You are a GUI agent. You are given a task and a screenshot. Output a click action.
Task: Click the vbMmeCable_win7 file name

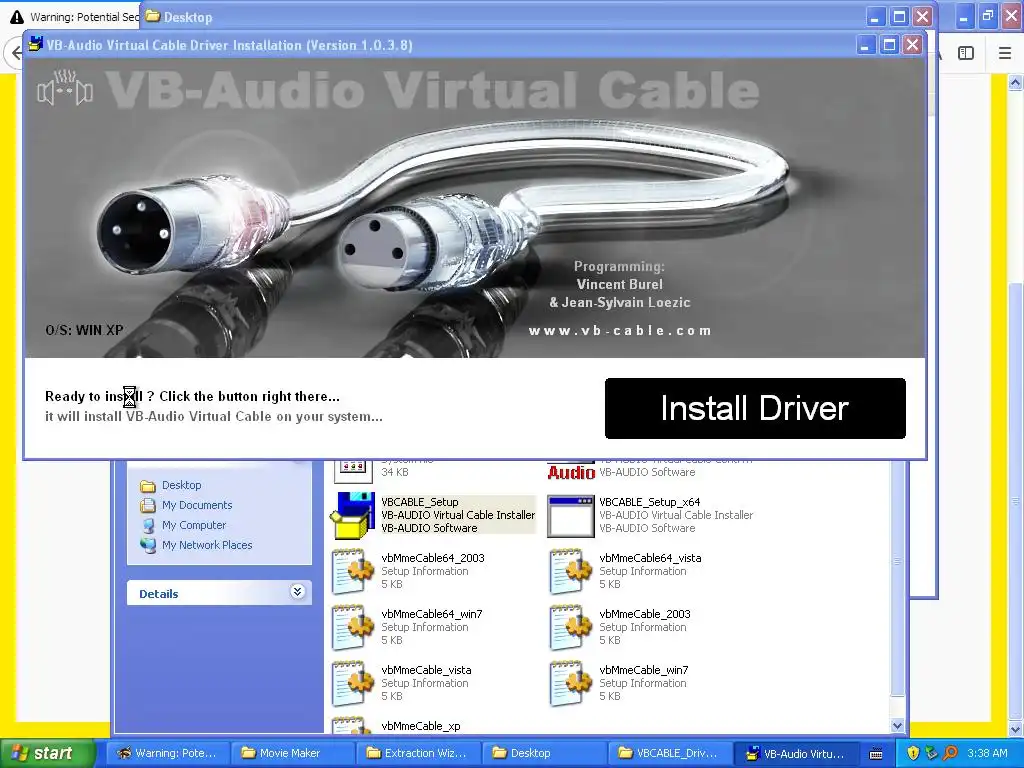pos(644,670)
